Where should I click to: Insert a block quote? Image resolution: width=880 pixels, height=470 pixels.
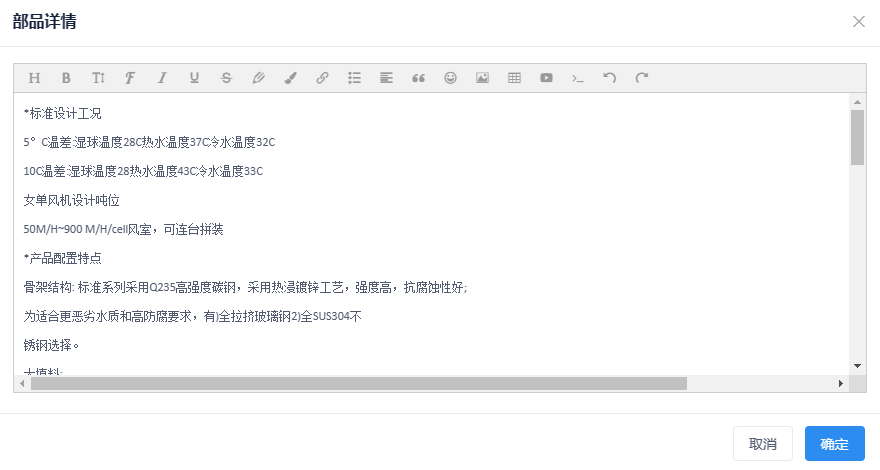418,78
